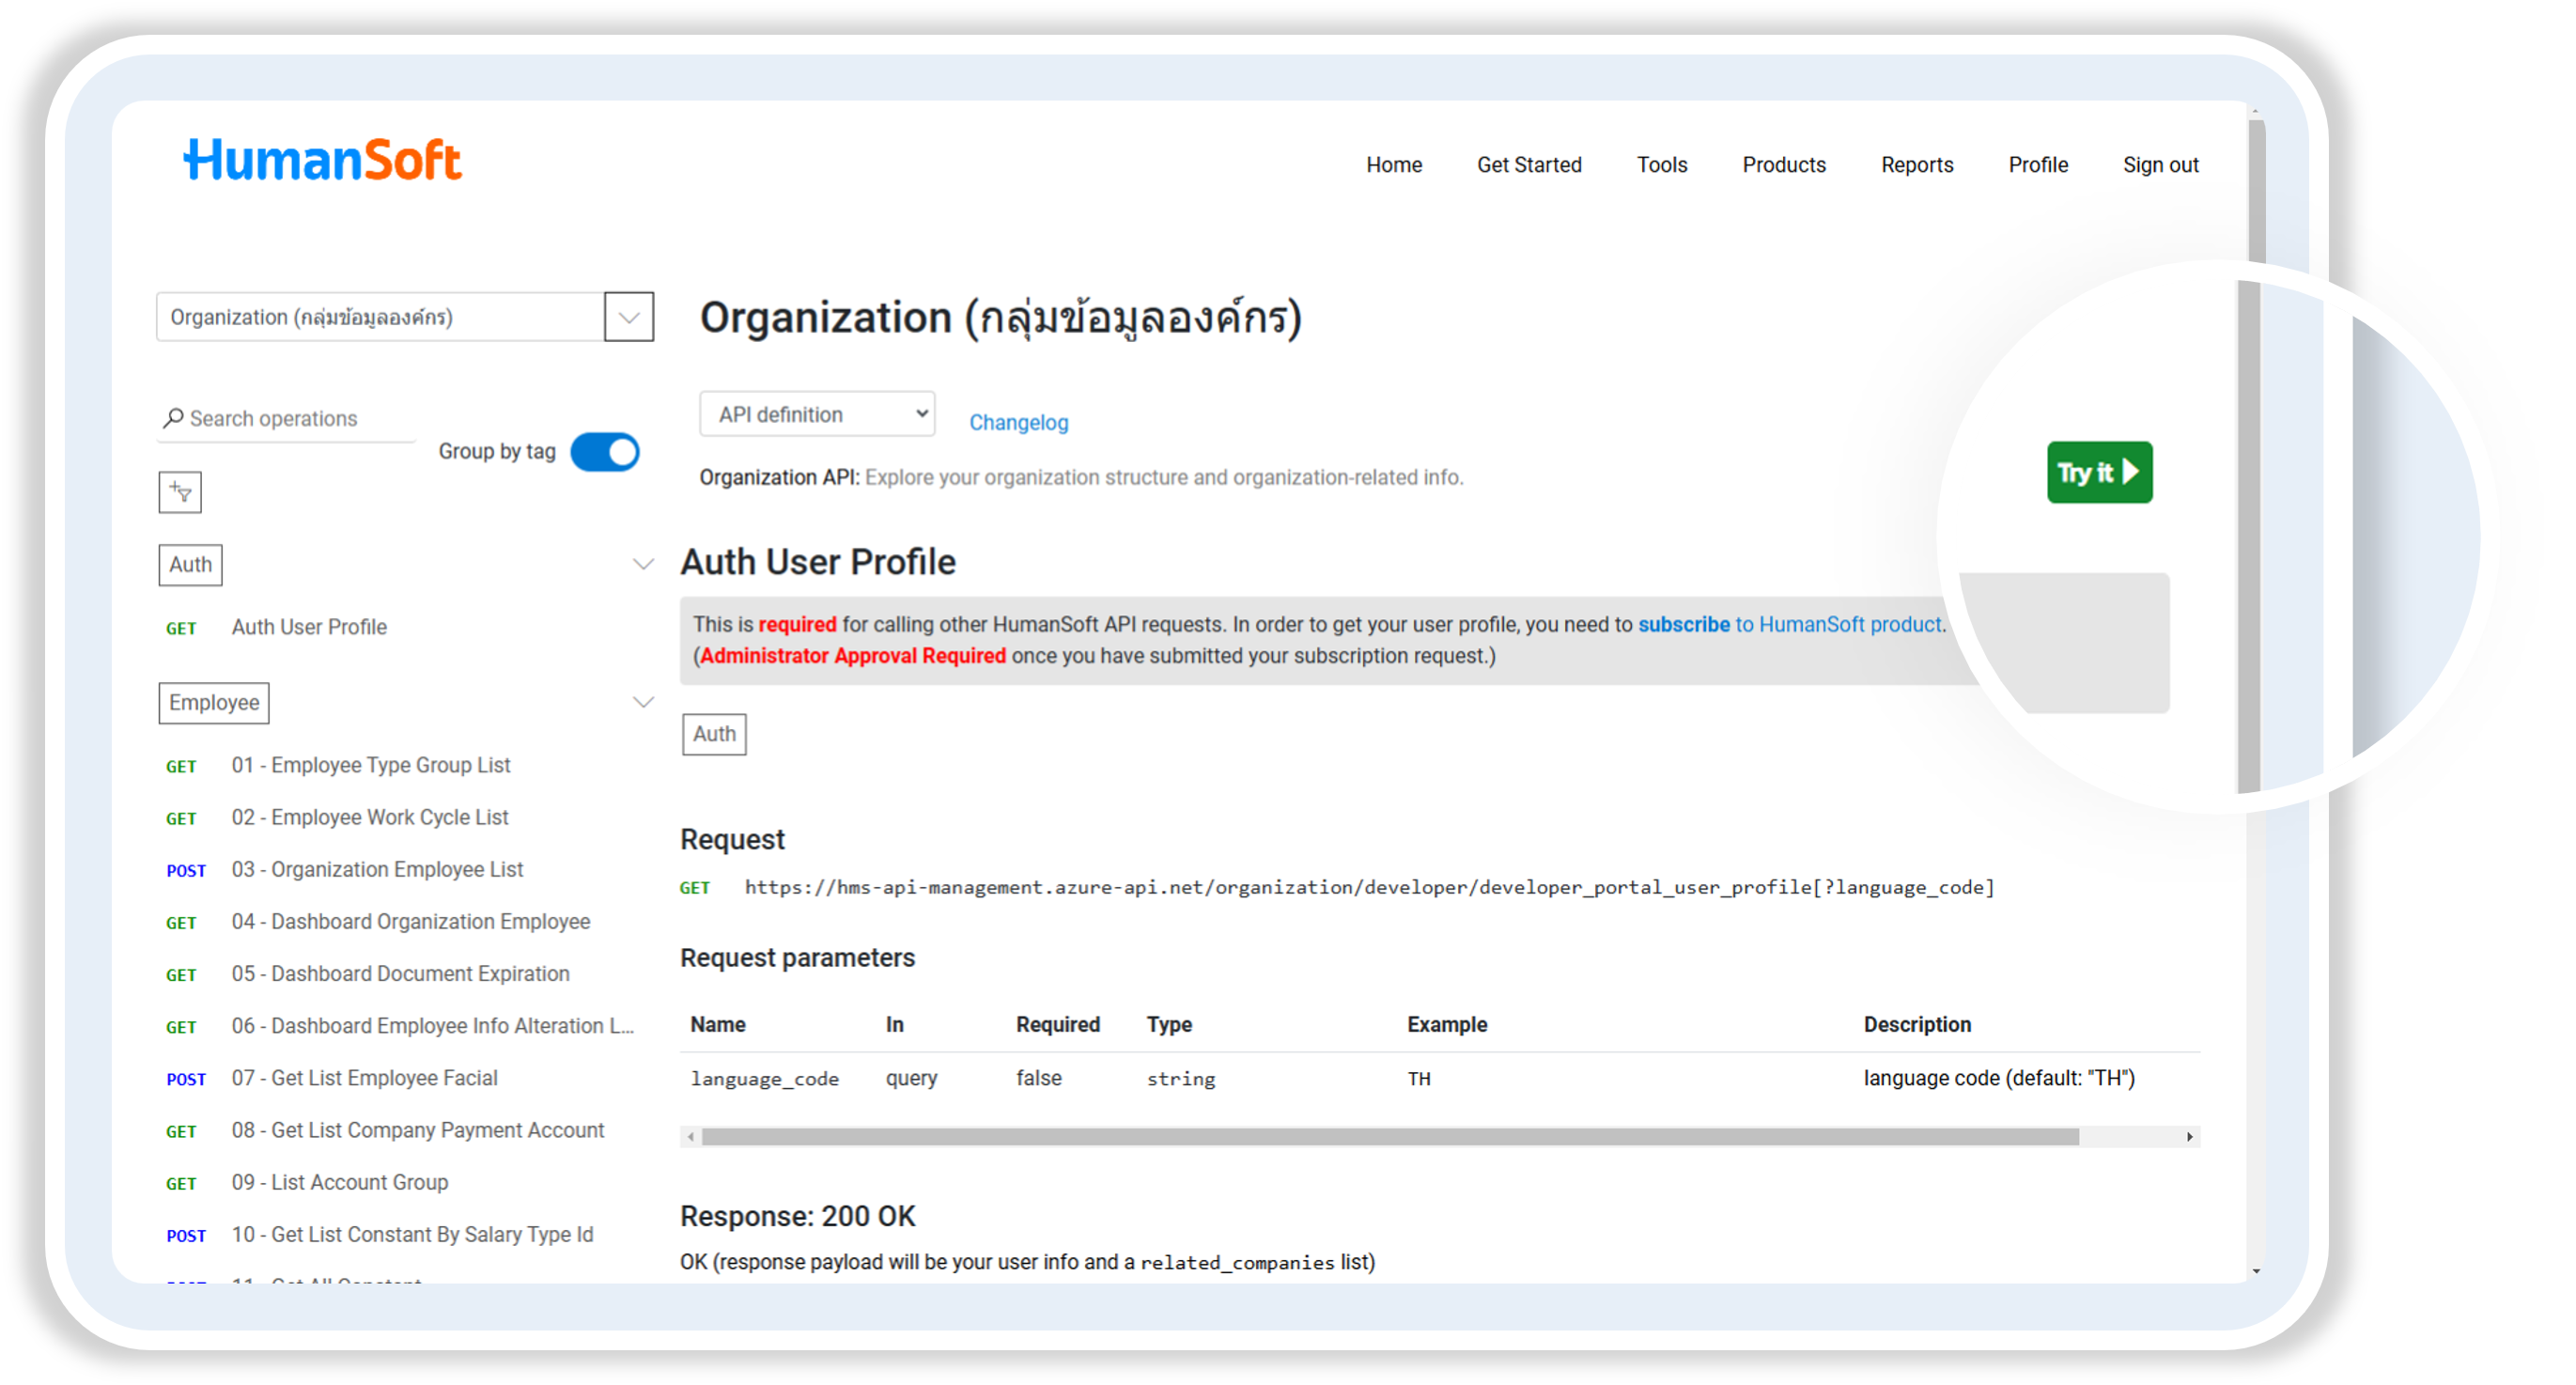Viewport: 2576px width, 1385px height.
Task: Click the horizontal scrollbar right arrow
Action: (x=2189, y=1137)
